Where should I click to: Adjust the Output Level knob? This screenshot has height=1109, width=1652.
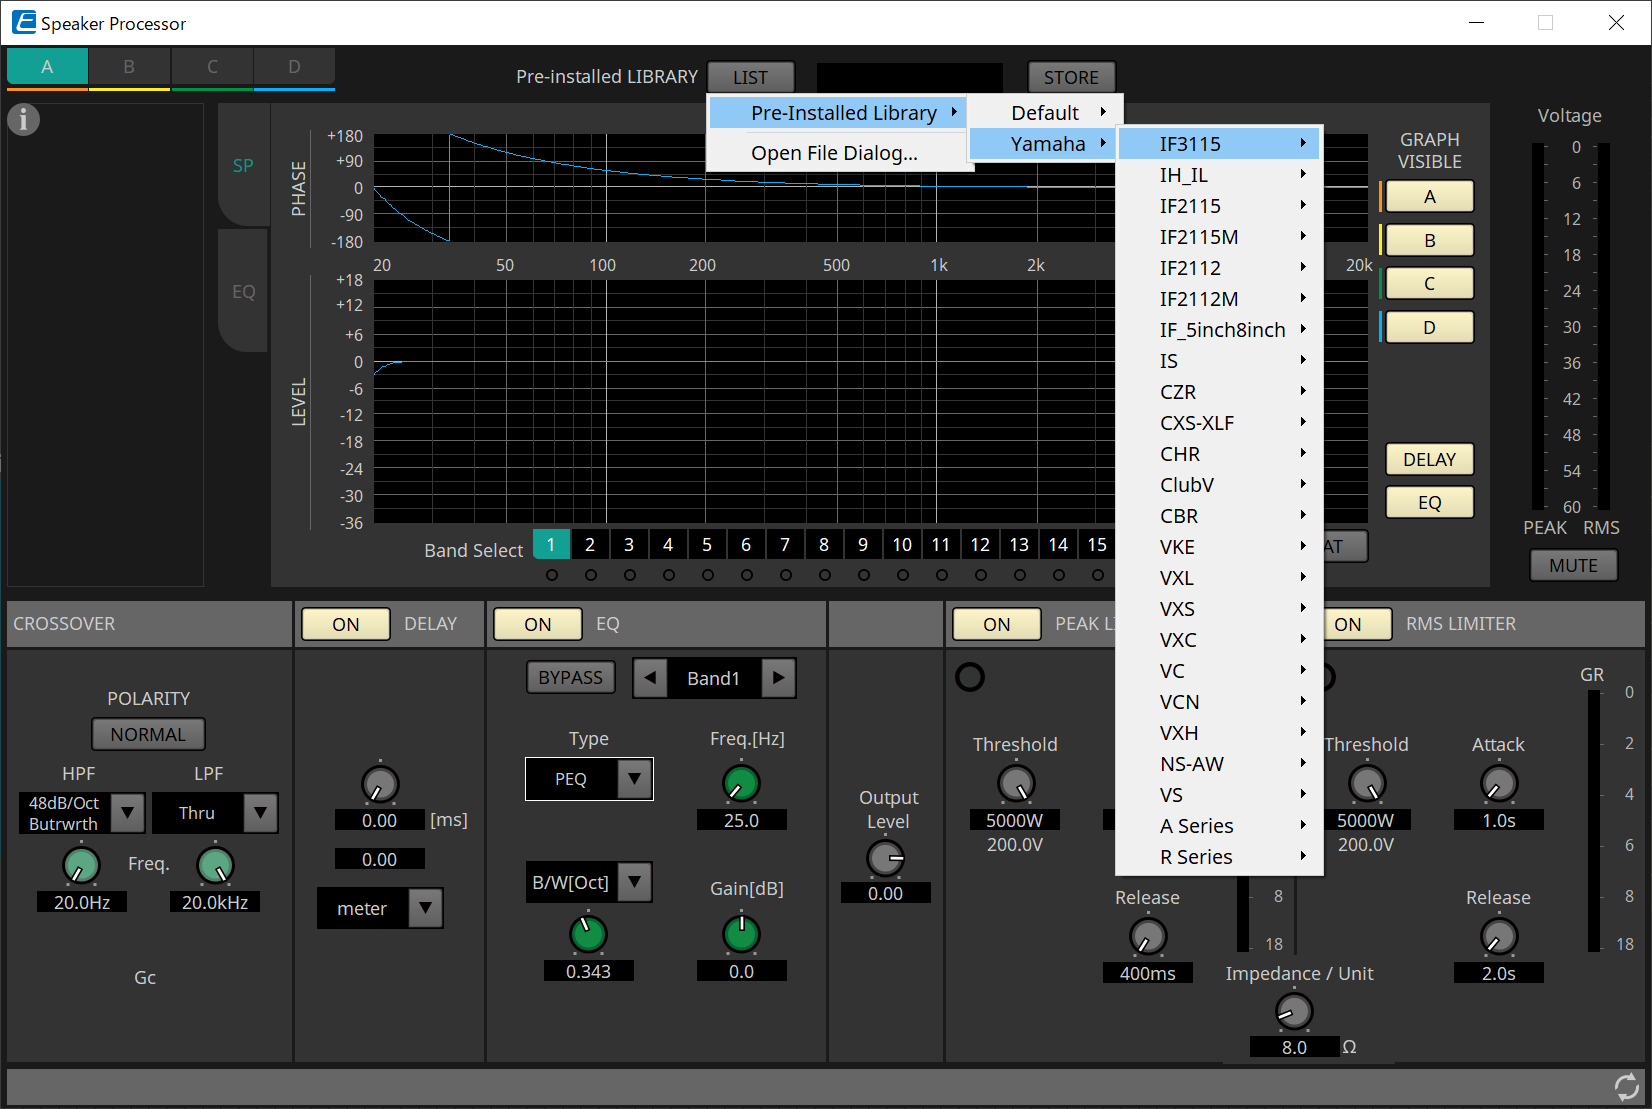(885, 857)
